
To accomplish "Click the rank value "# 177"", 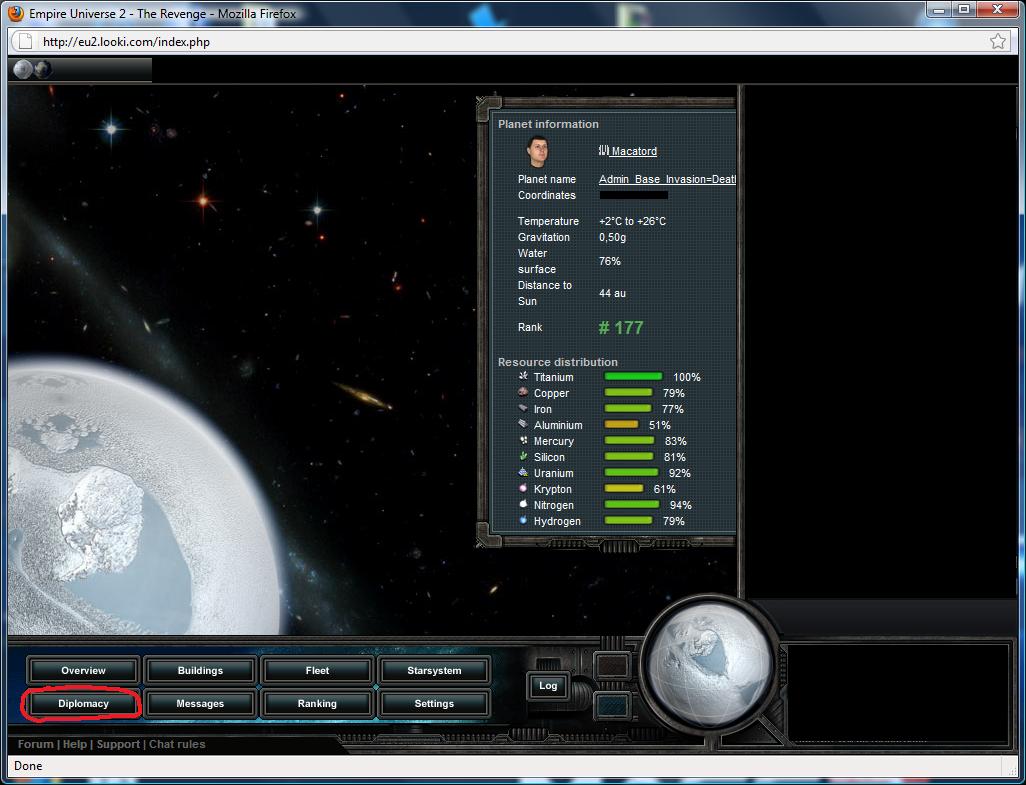I will 621,328.
